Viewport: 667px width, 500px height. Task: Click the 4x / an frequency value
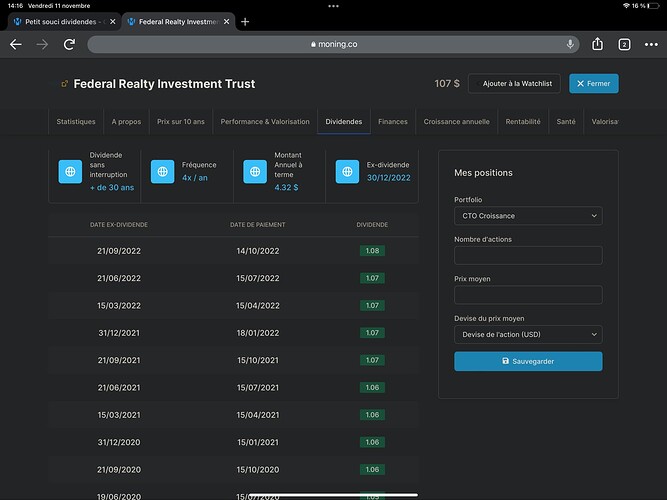(195, 178)
